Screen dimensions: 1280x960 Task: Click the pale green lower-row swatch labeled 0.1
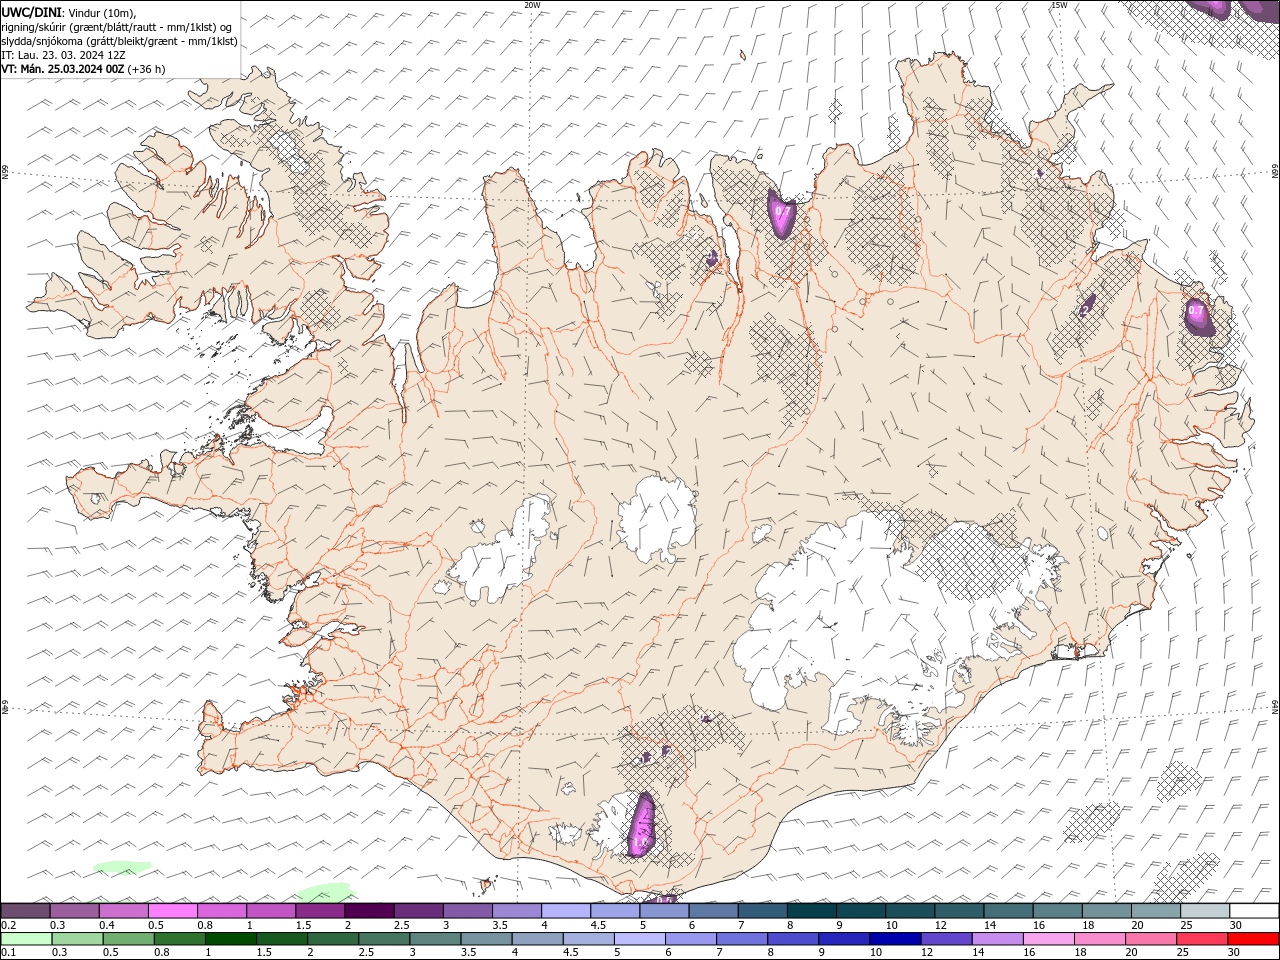tap(26, 939)
